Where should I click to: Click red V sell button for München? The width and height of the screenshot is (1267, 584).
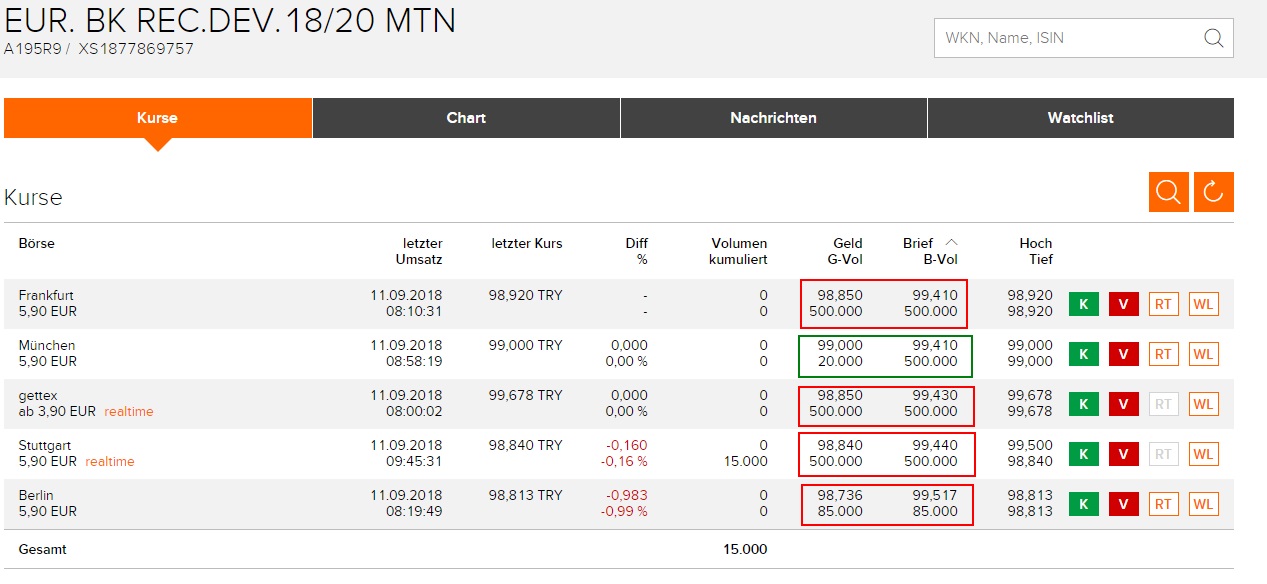[x=1124, y=354]
